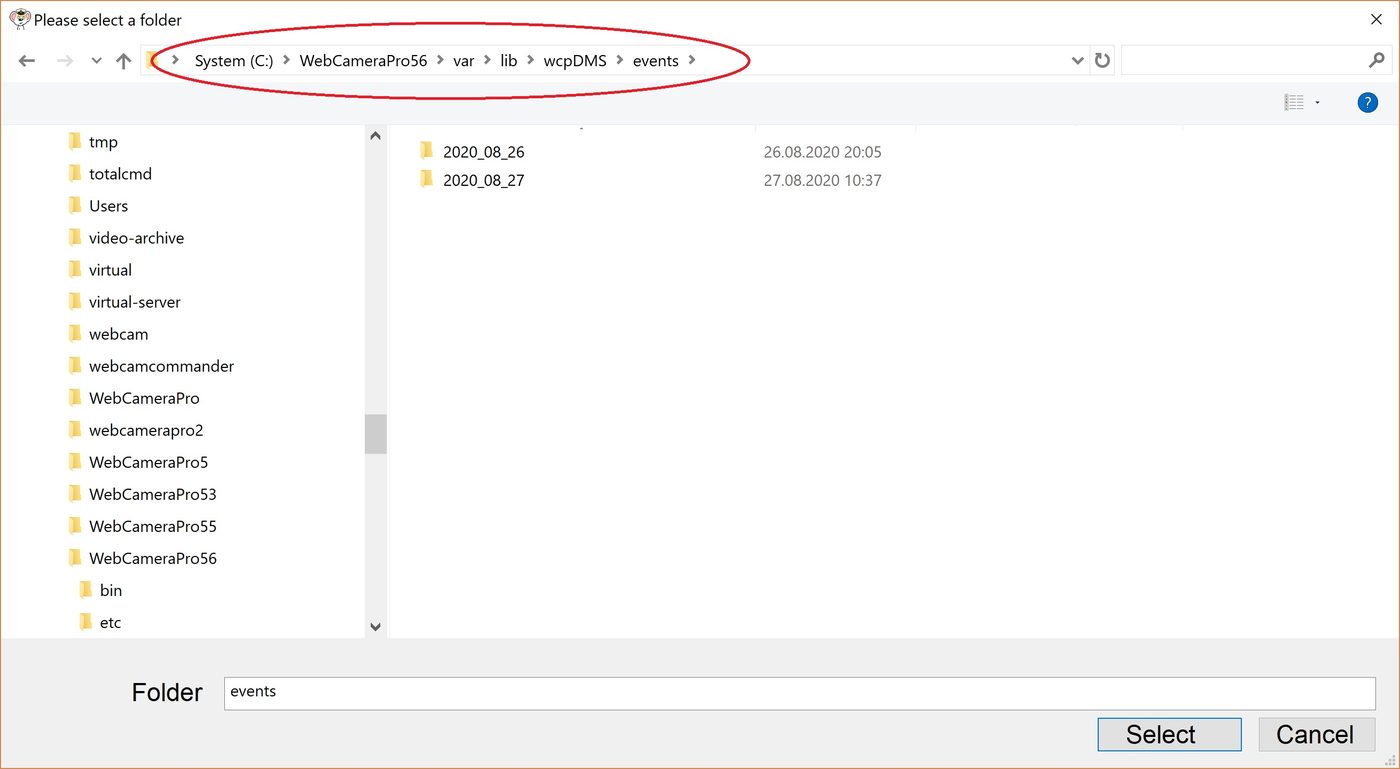Expand chevron after System (C:) breadcrumb
1400x769 pixels.
coord(287,61)
